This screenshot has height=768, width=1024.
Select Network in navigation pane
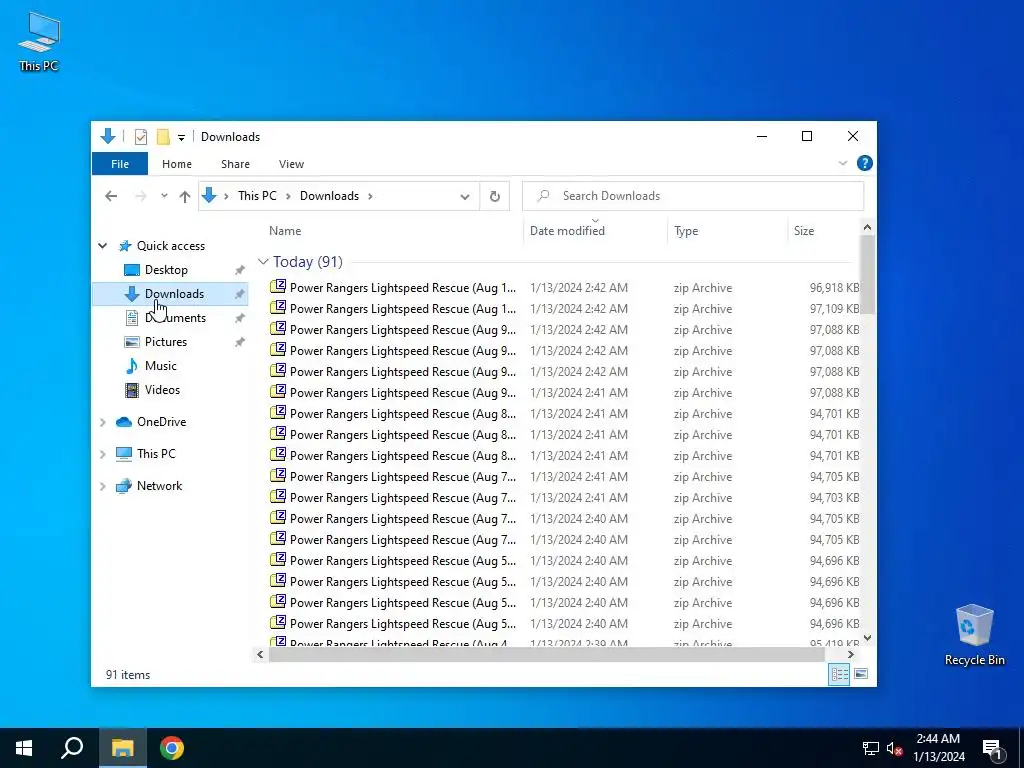[159, 486]
